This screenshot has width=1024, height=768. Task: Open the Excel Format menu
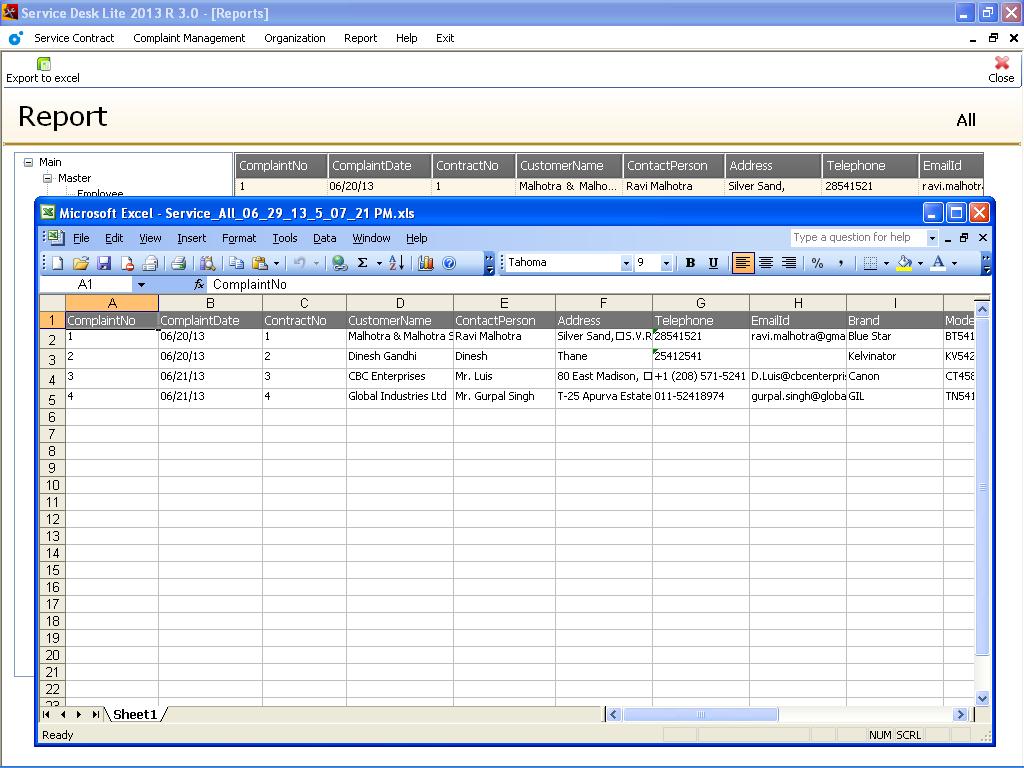click(x=239, y=238)
